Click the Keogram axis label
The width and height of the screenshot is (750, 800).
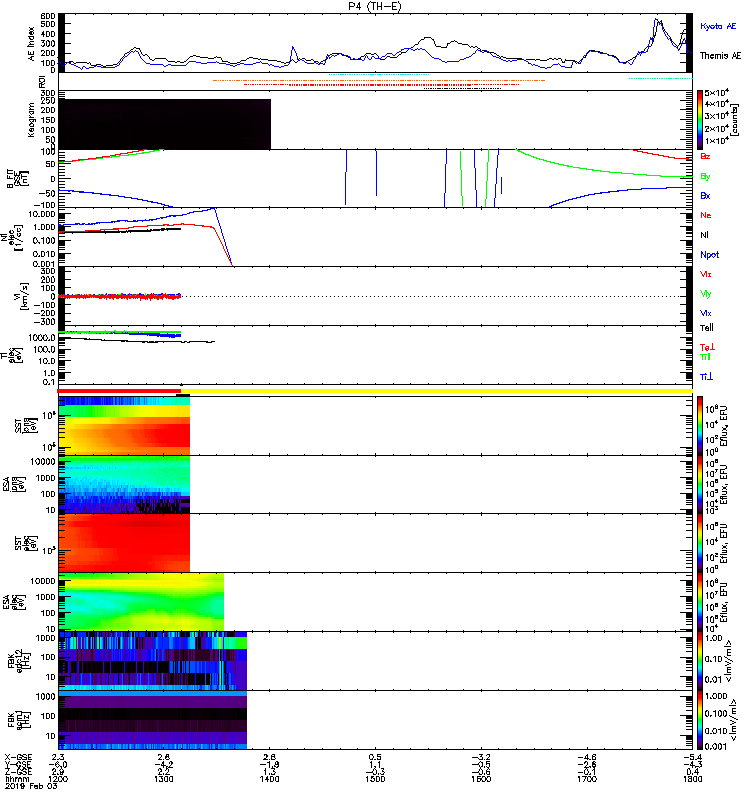click(x=31, y=120)
